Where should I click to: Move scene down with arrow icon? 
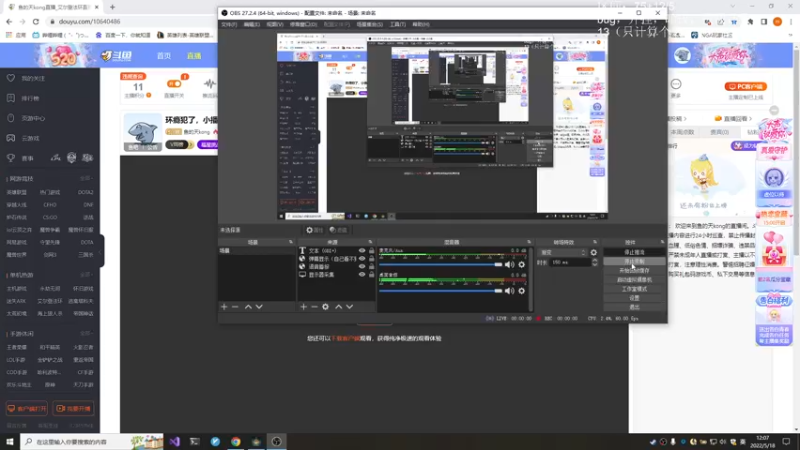[259, 307]
